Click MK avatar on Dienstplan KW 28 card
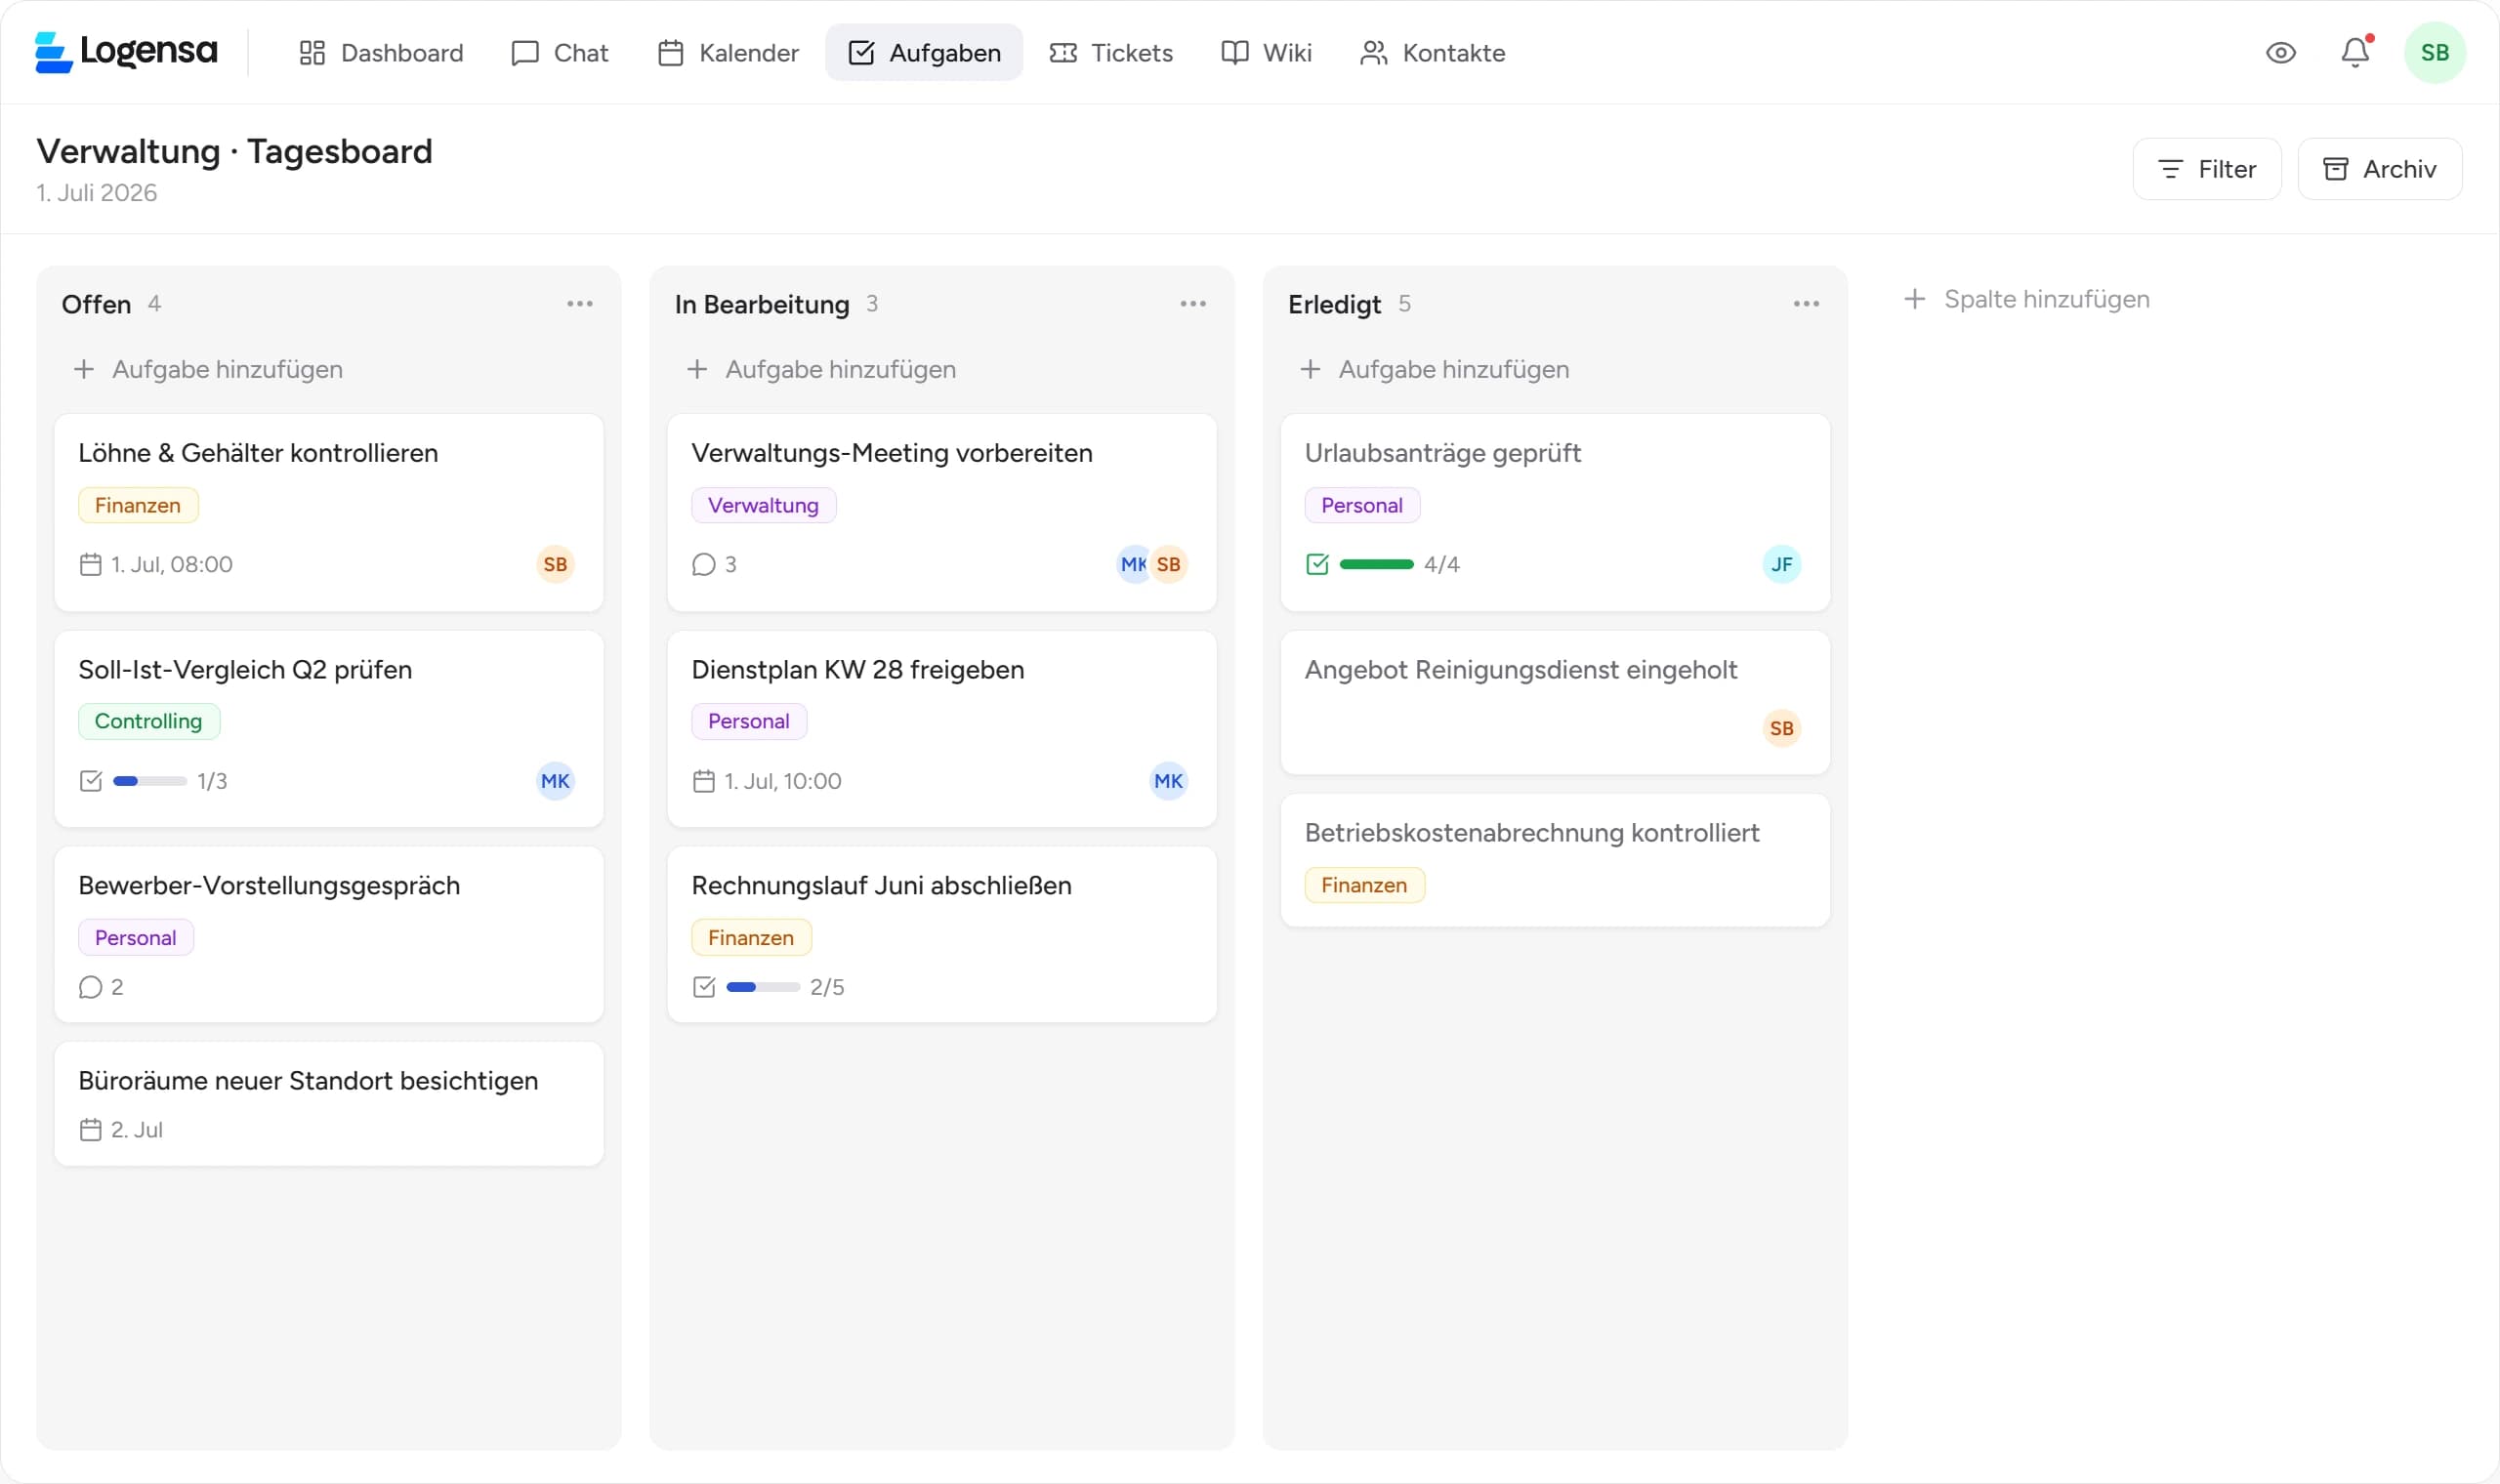Viewport: 2500px width, 1484px height. coord(1168,781)
